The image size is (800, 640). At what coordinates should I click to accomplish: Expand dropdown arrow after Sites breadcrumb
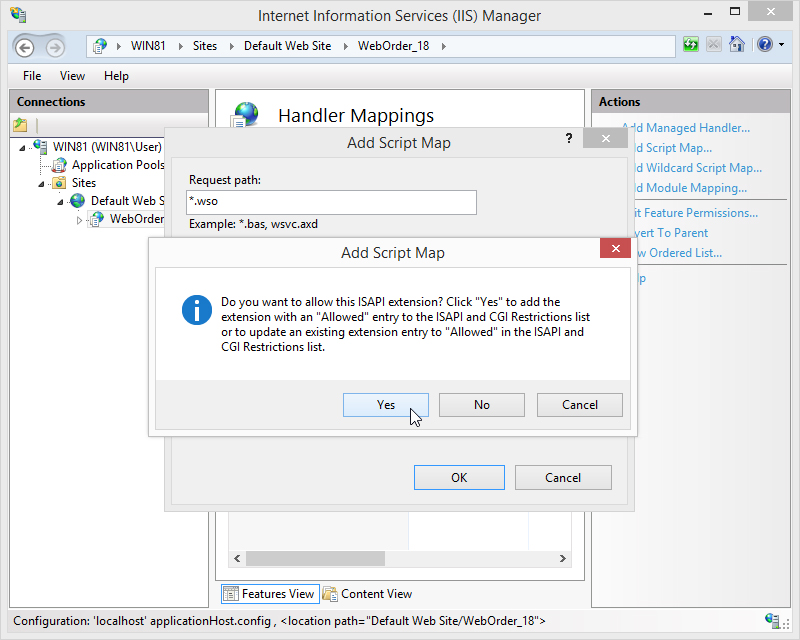231,46
